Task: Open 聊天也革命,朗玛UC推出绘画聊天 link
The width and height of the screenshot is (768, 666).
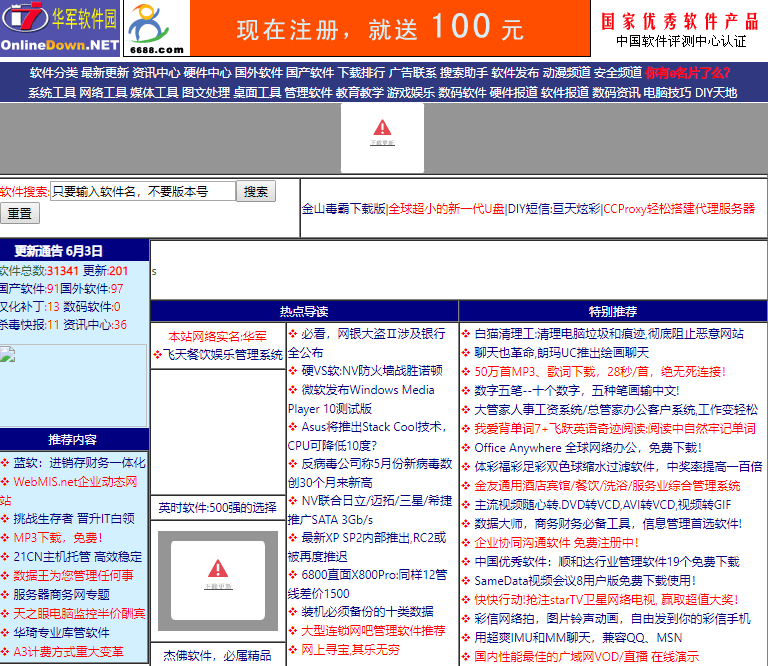Action: [x=562, y=353]
